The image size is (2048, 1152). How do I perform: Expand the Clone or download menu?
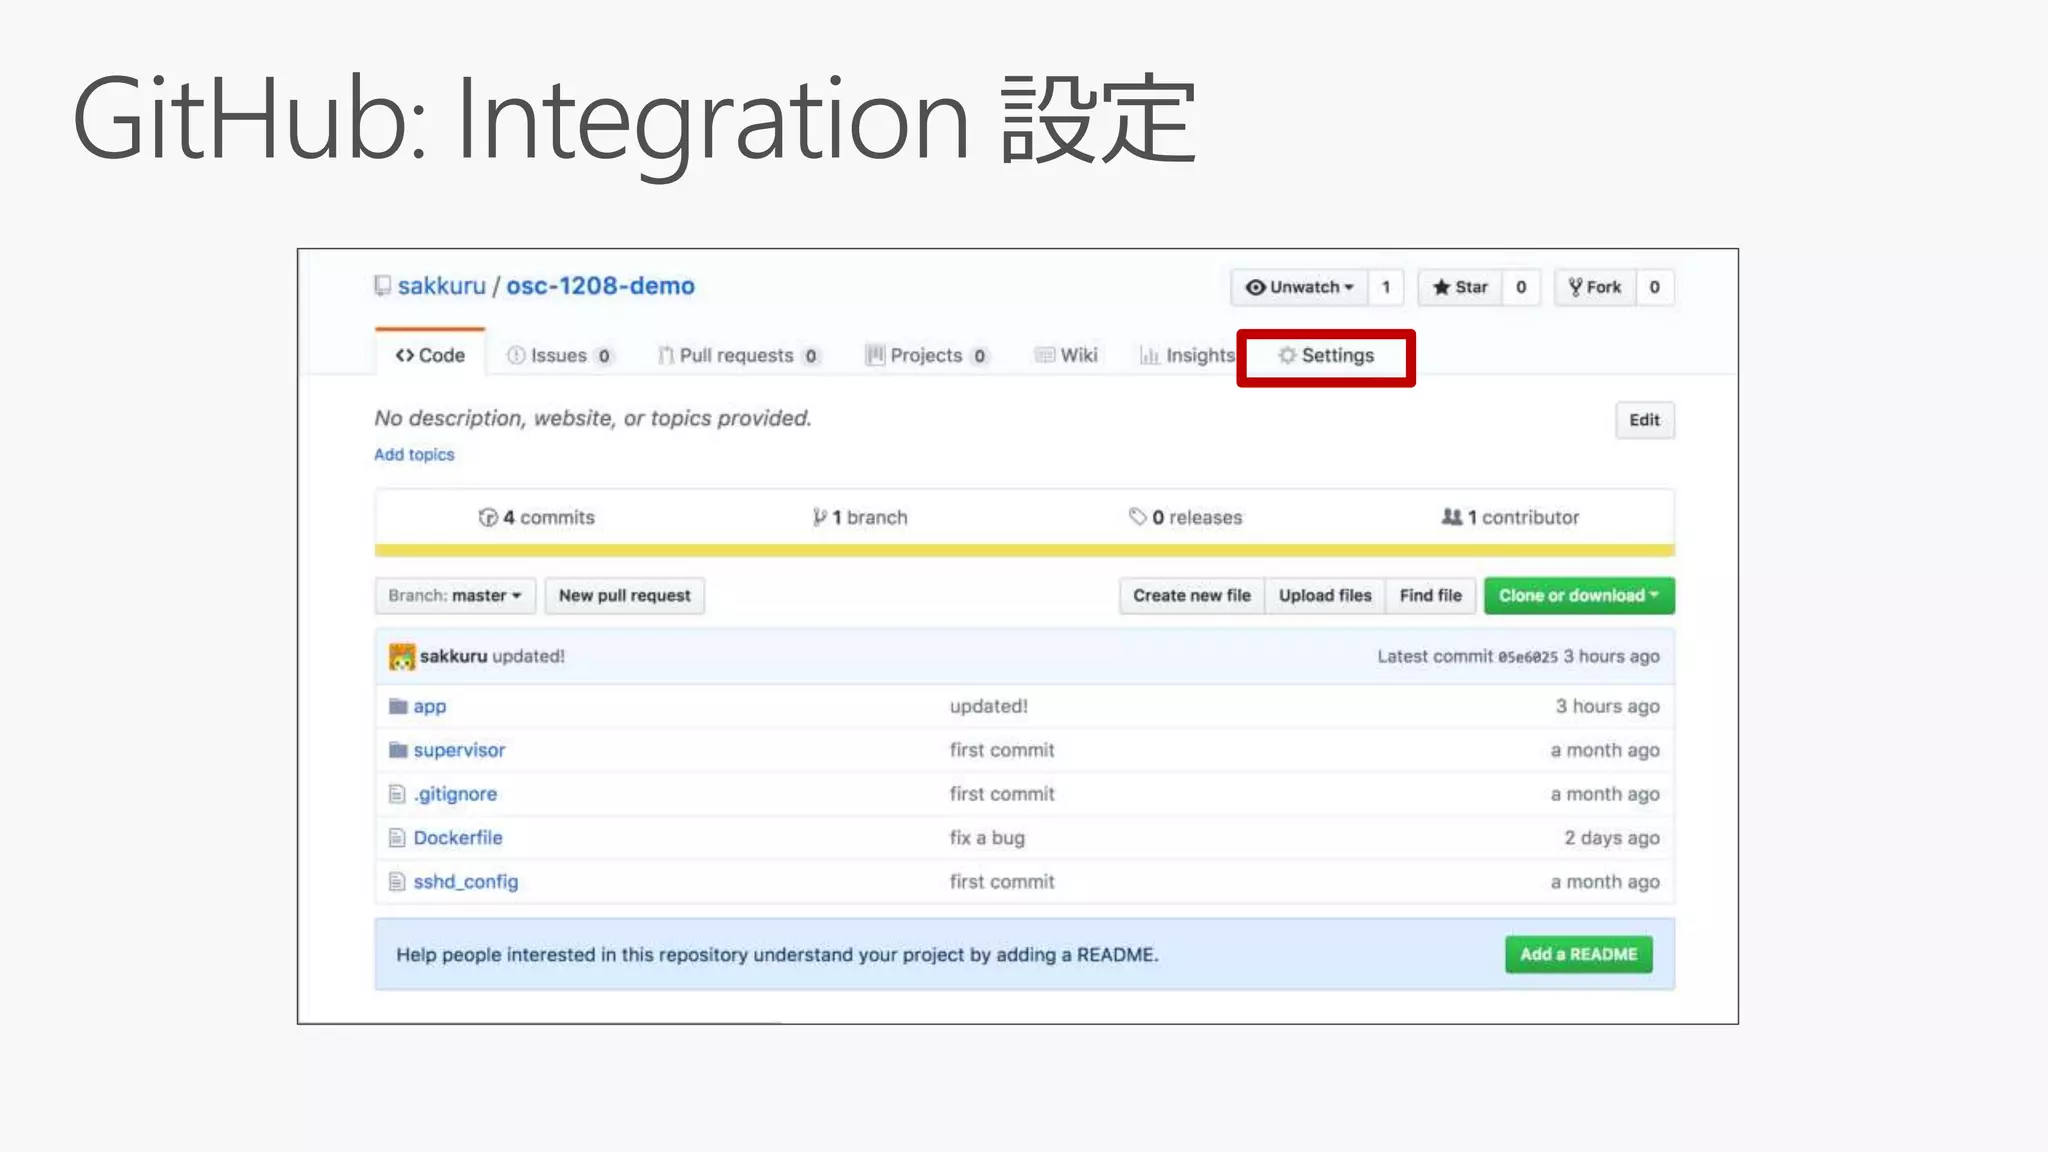[x=1578, y=596]
